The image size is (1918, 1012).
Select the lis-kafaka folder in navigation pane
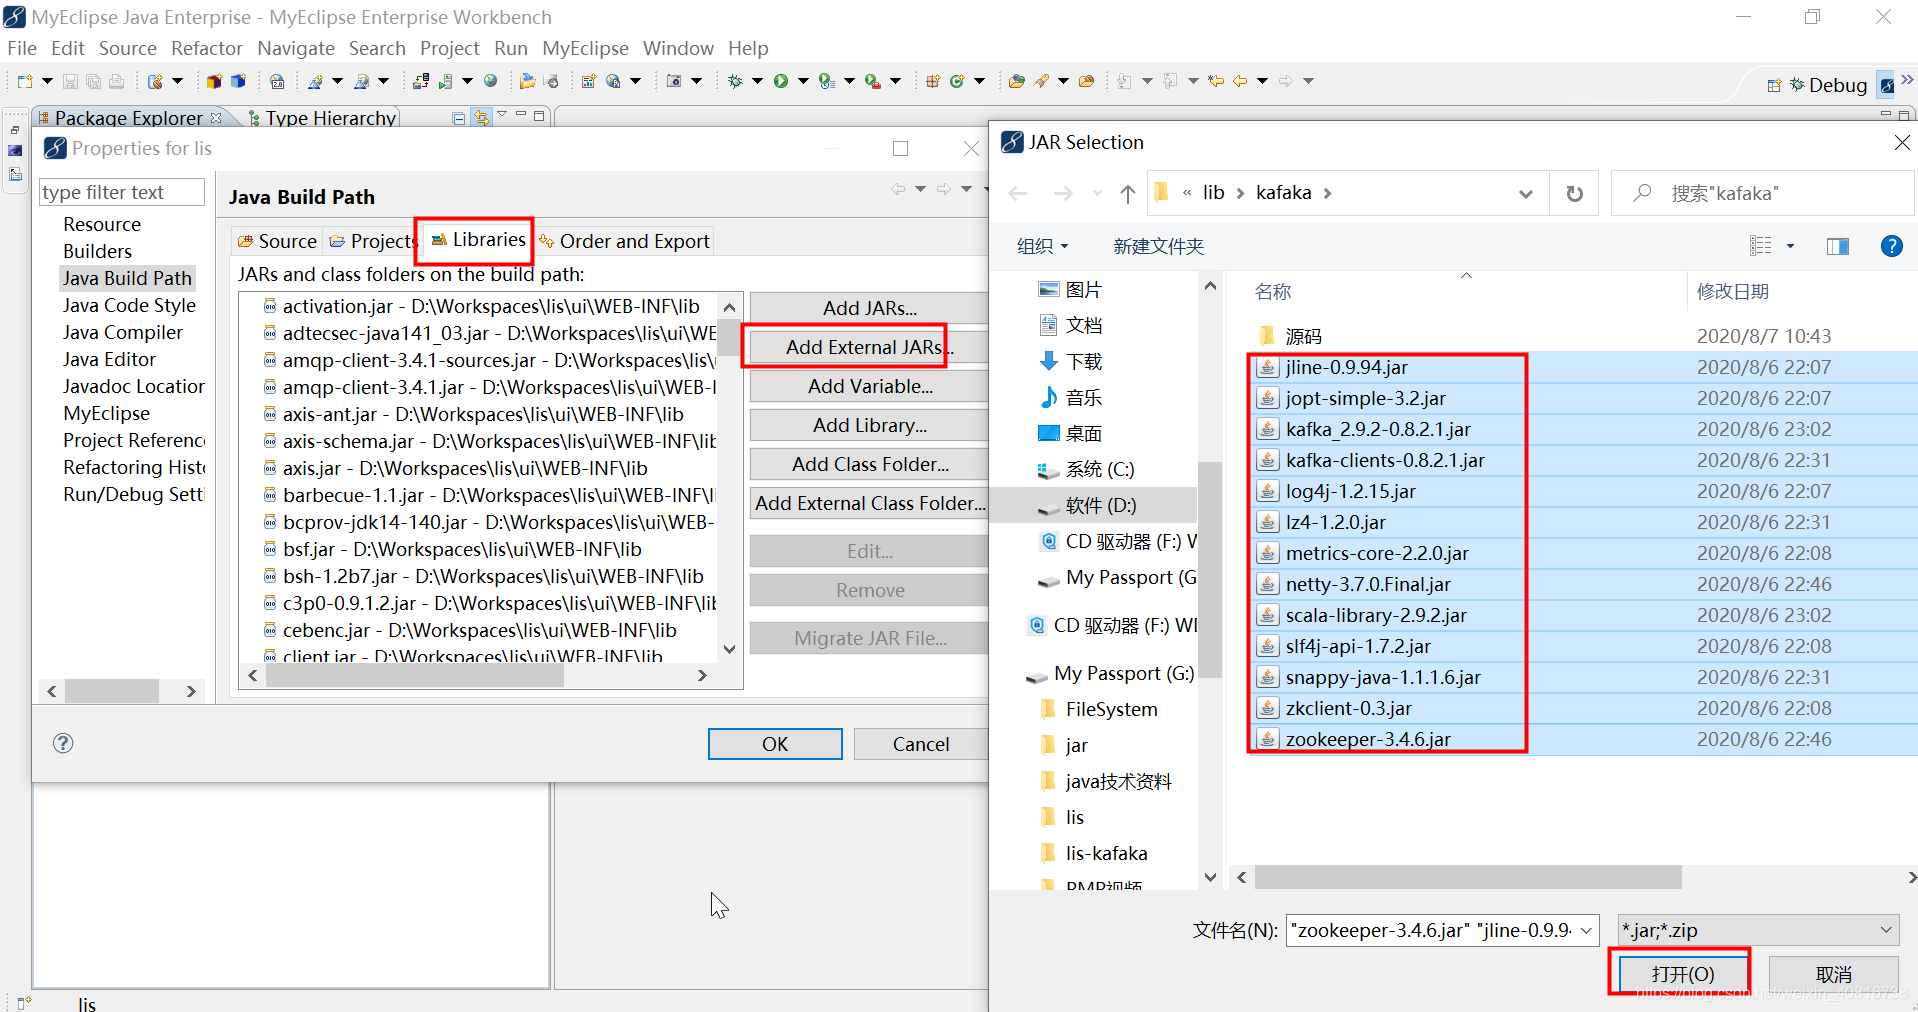1106,853
